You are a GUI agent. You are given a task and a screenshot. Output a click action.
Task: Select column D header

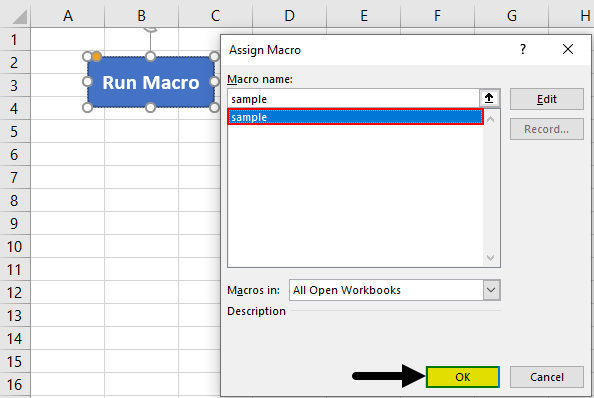pos(289,16)
